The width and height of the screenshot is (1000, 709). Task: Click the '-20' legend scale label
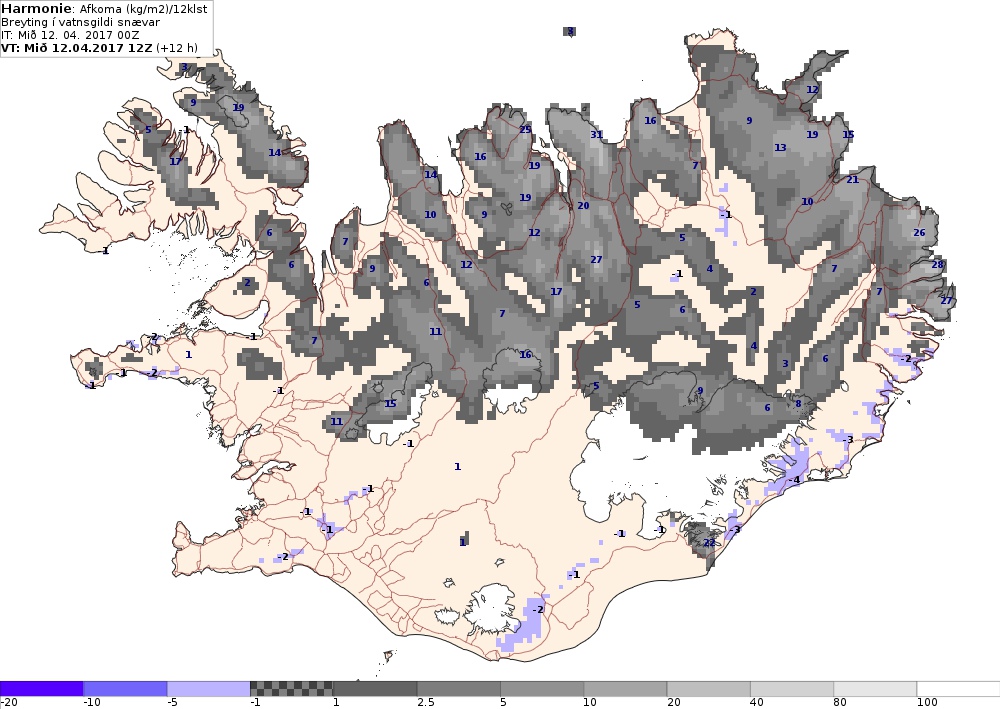coord(8,703)
